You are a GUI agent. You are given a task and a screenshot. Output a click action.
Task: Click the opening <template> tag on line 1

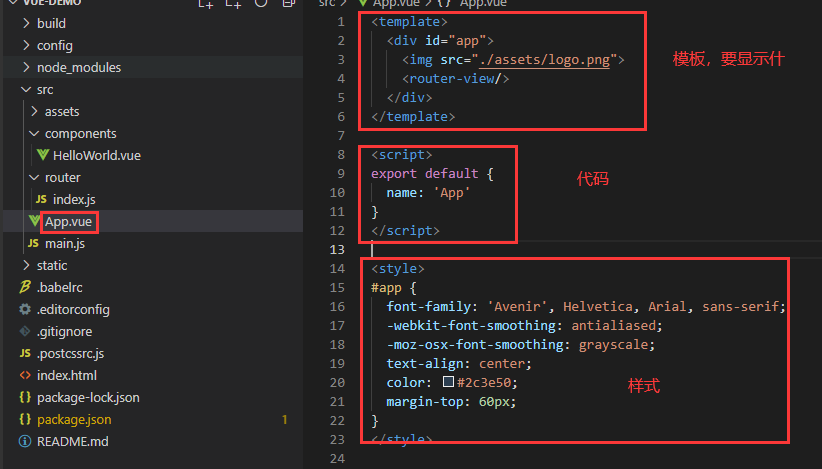409,21
